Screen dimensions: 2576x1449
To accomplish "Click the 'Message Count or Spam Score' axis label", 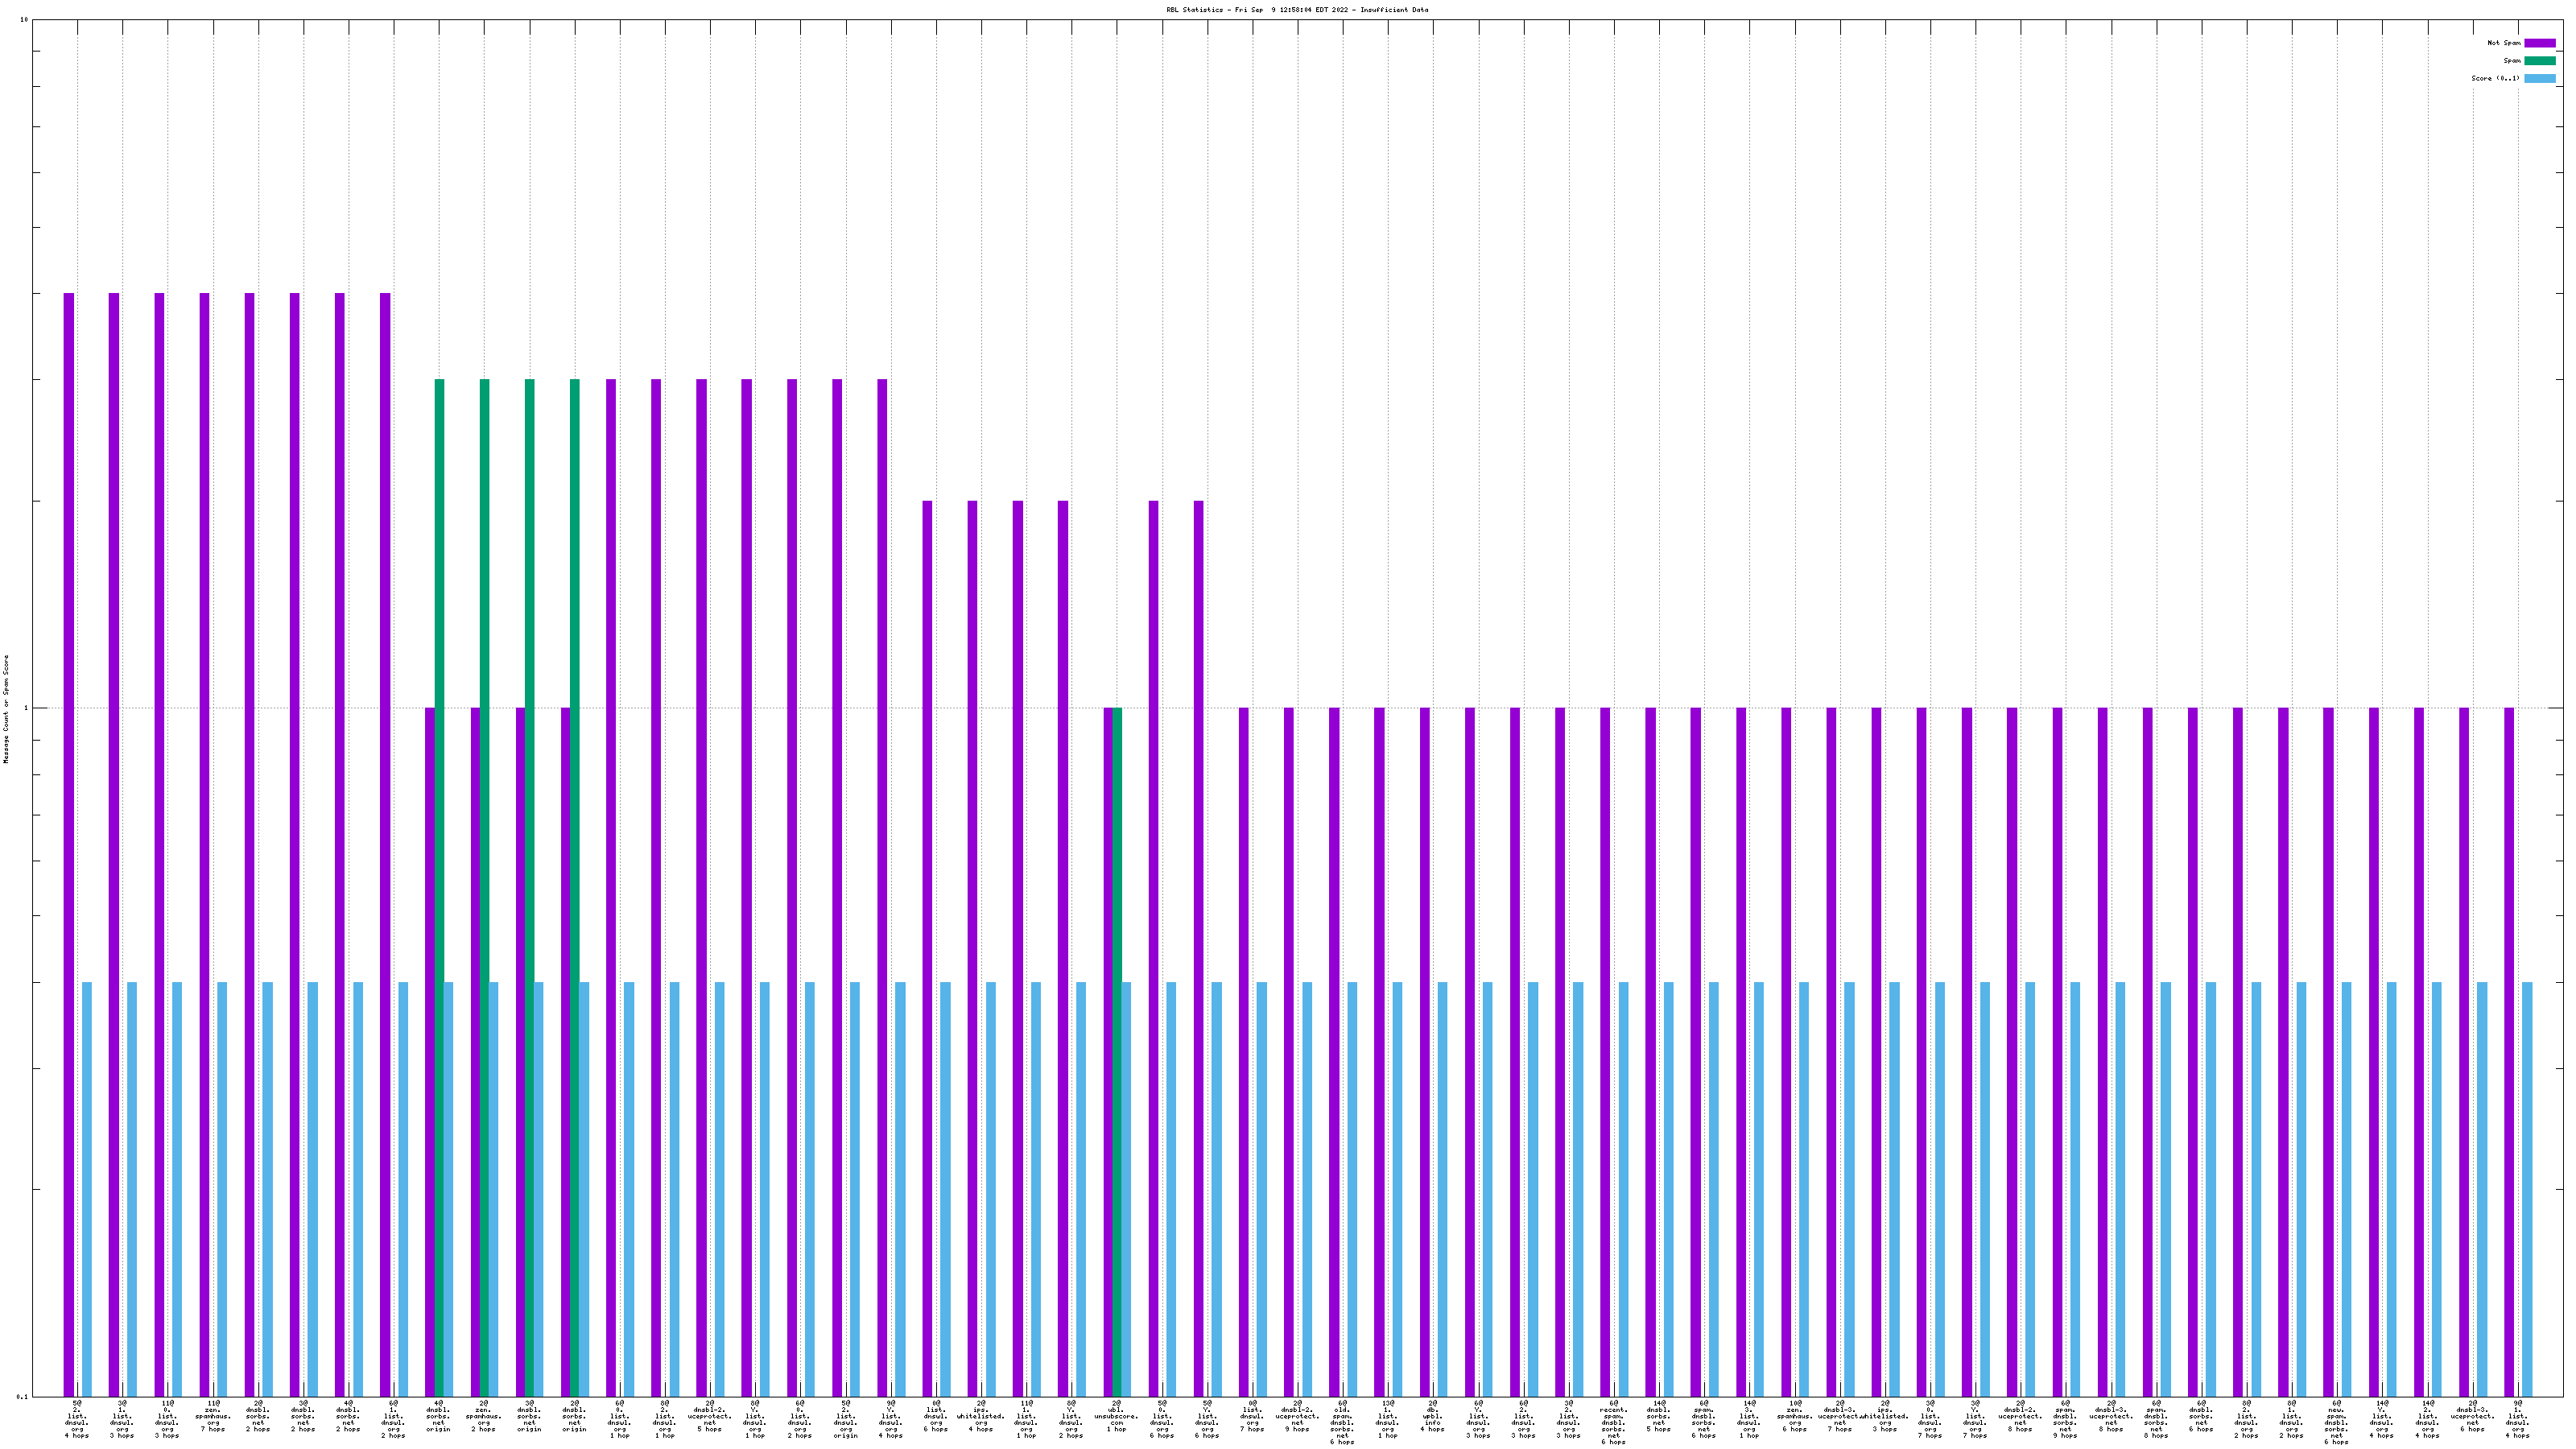I will (6, 709).
